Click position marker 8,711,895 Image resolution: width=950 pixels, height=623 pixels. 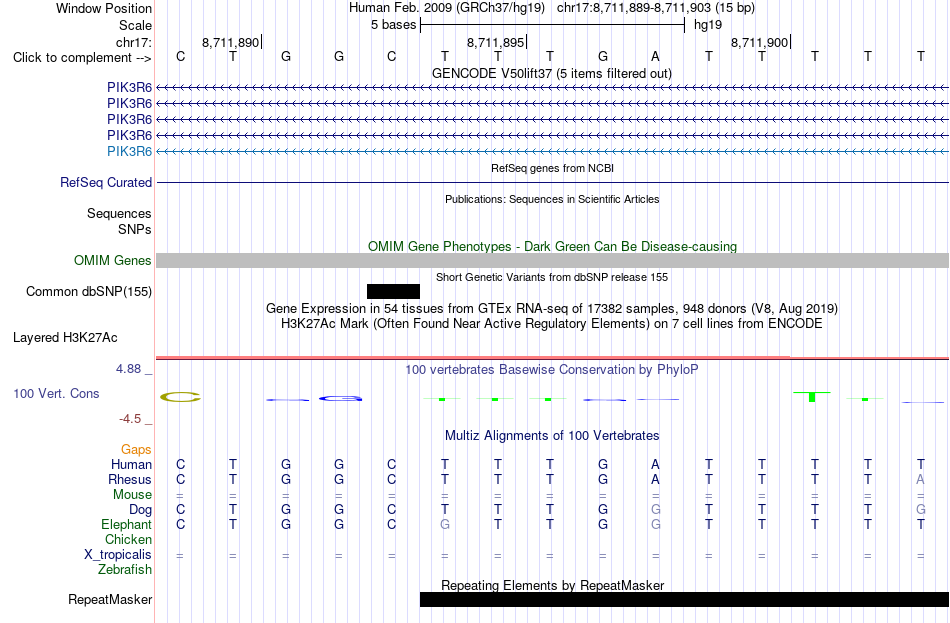tap(496, 42)
